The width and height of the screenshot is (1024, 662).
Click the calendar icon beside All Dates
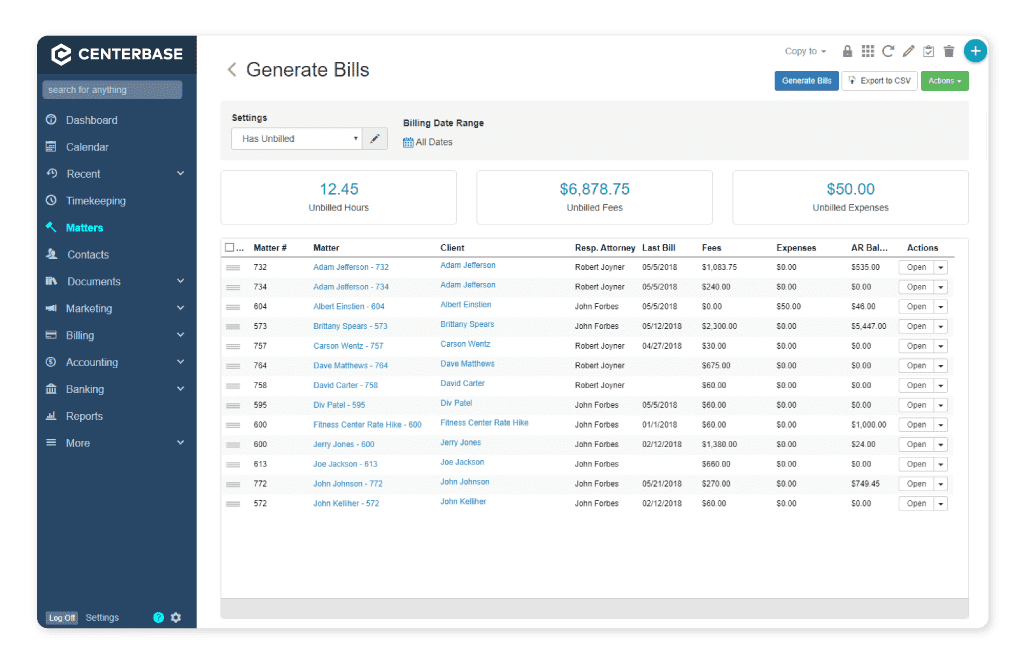click(410, 142)
